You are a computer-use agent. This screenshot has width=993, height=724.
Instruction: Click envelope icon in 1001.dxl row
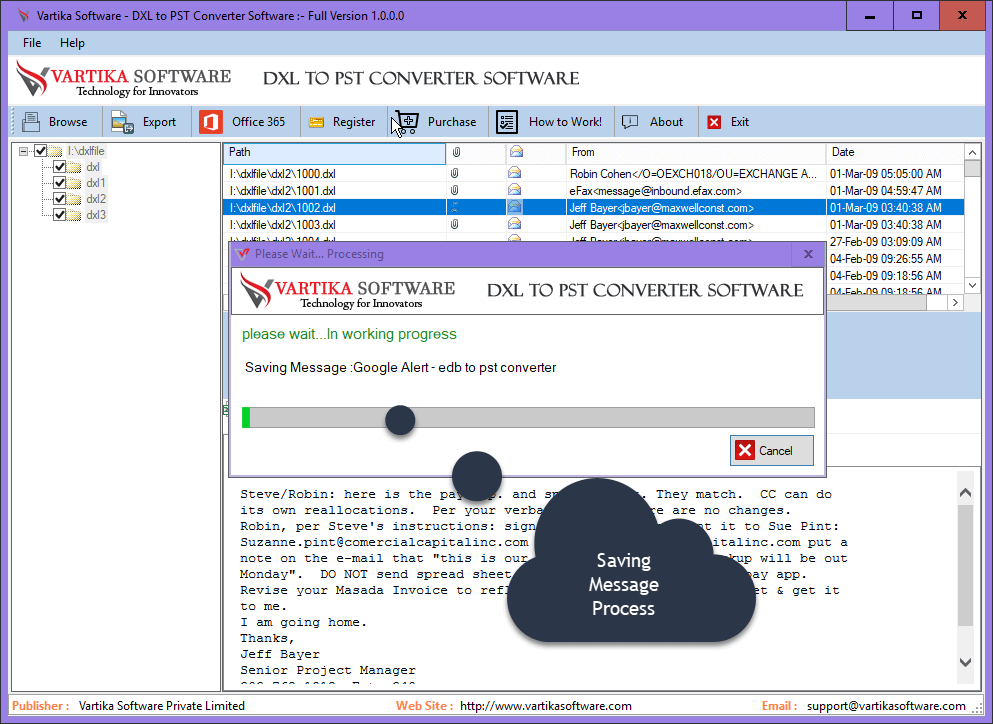[x=514, y=190]
